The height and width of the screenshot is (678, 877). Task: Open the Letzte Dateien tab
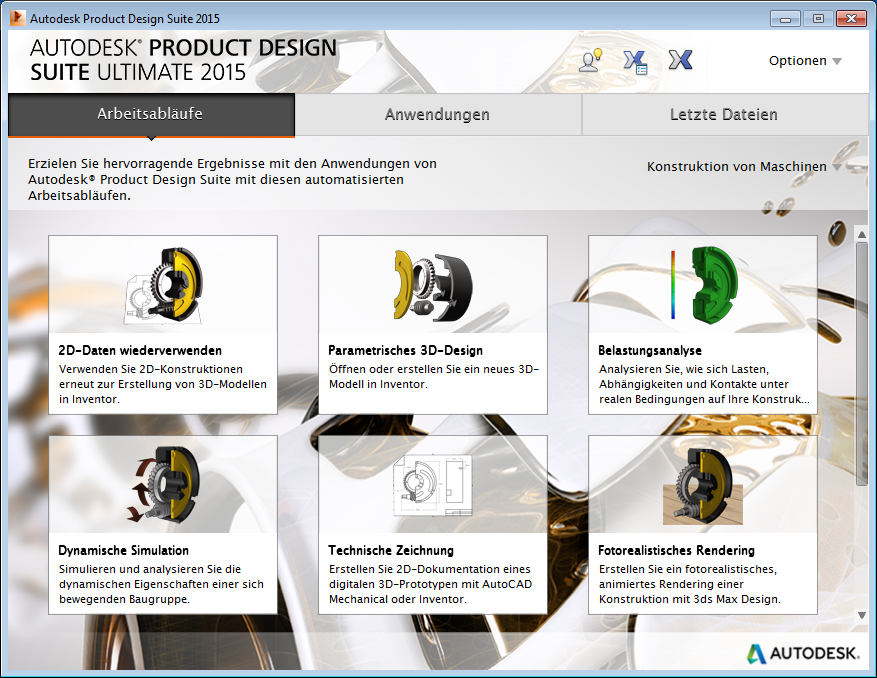[x=724, y=115]
